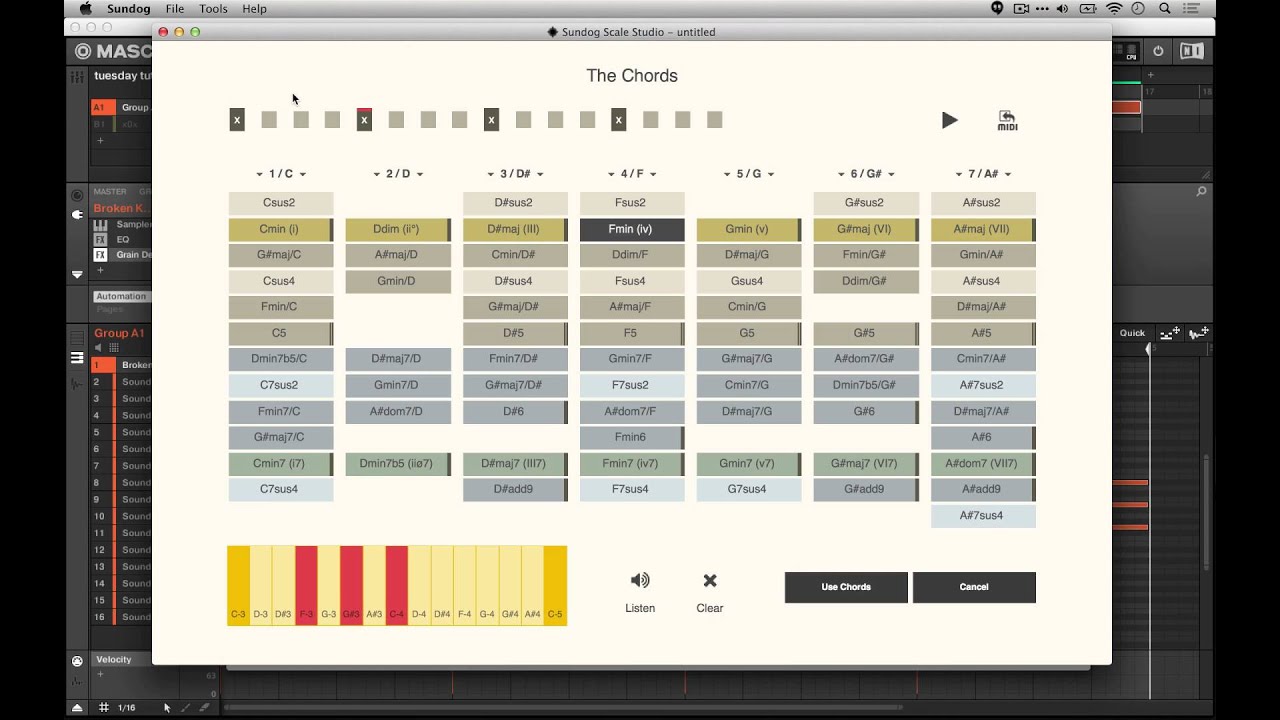
Task: Open the arrow left of 7 / A#
Action: click(x=959, y=174)
